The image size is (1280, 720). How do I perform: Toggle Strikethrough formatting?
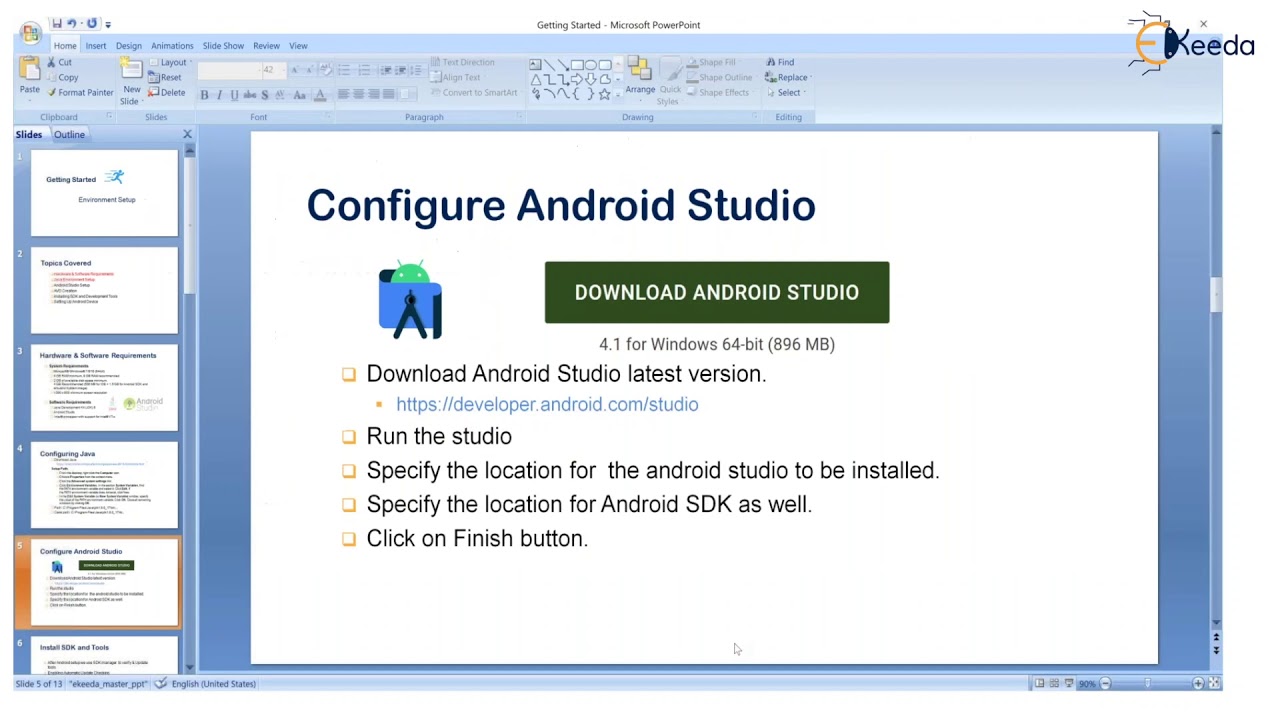249,95
